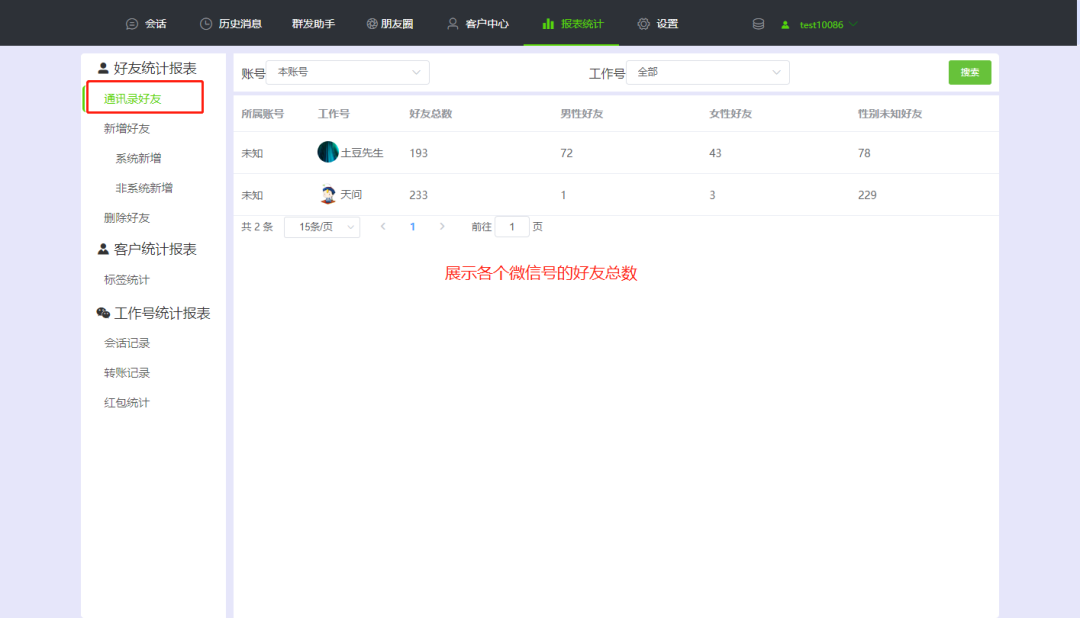
Task: Click the 所属账号 column header
Action: pyautogui.click(x=262, y=114)
